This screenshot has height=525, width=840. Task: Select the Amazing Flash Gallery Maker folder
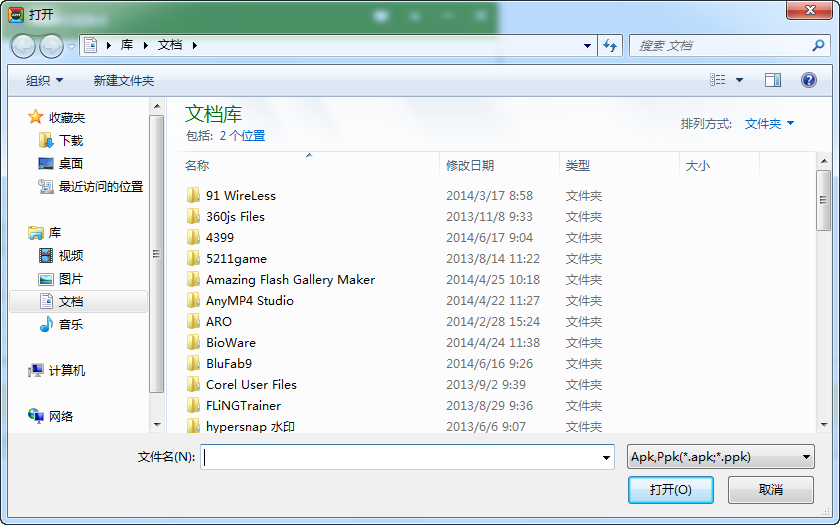click(x=290, y=280)
